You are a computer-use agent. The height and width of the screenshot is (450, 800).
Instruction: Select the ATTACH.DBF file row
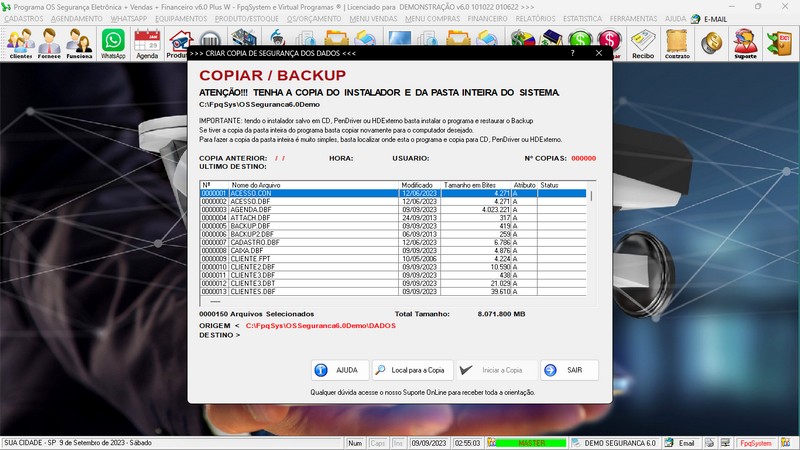point(393,218)
